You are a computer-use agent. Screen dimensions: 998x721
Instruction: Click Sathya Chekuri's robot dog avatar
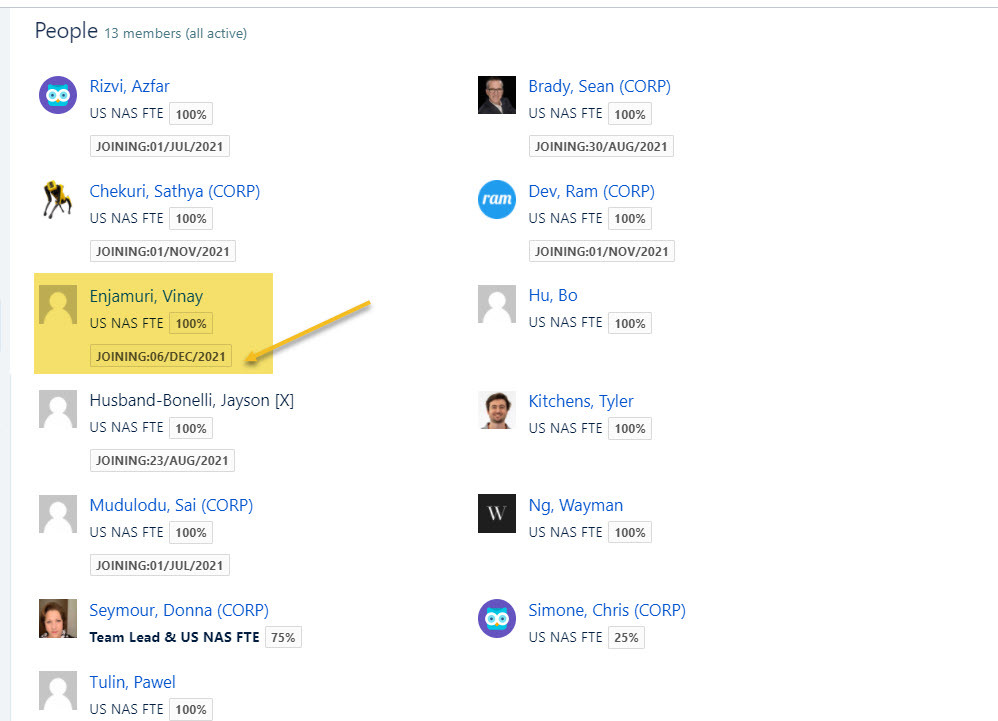click(58, 200)
